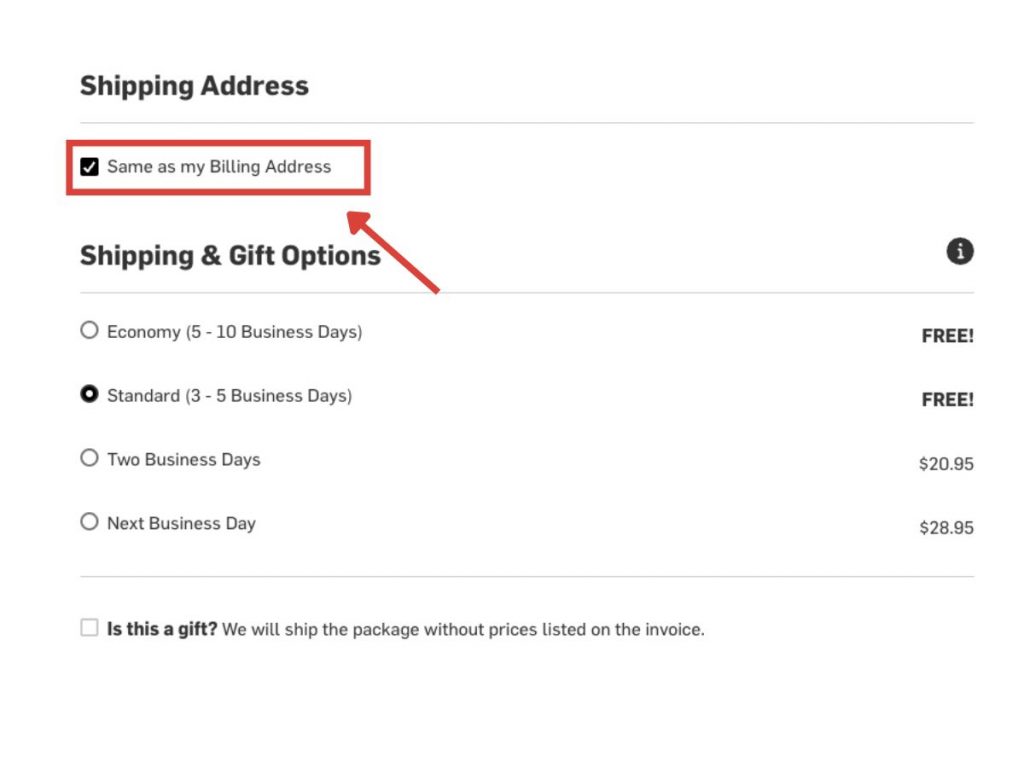This screenshot has height=768, width=1024.
Task: Uncheck the Same as my Billing Address checkbox
Action: pos(90,167)
